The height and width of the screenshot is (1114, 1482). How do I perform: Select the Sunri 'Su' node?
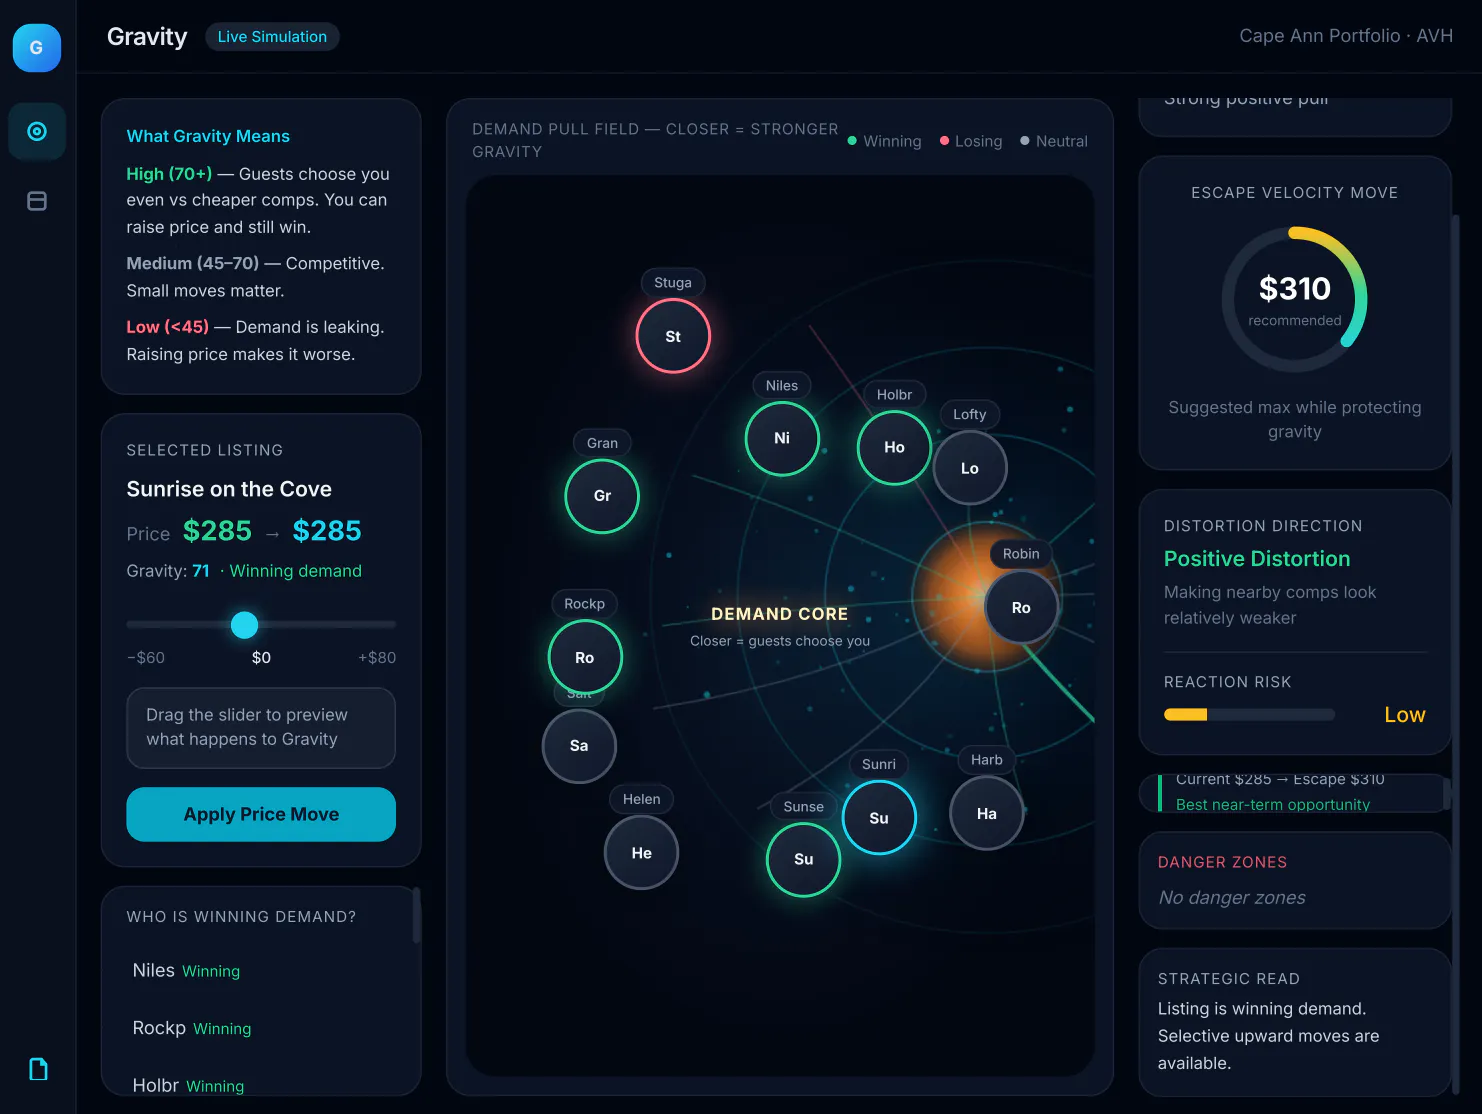tap(879, 818)
